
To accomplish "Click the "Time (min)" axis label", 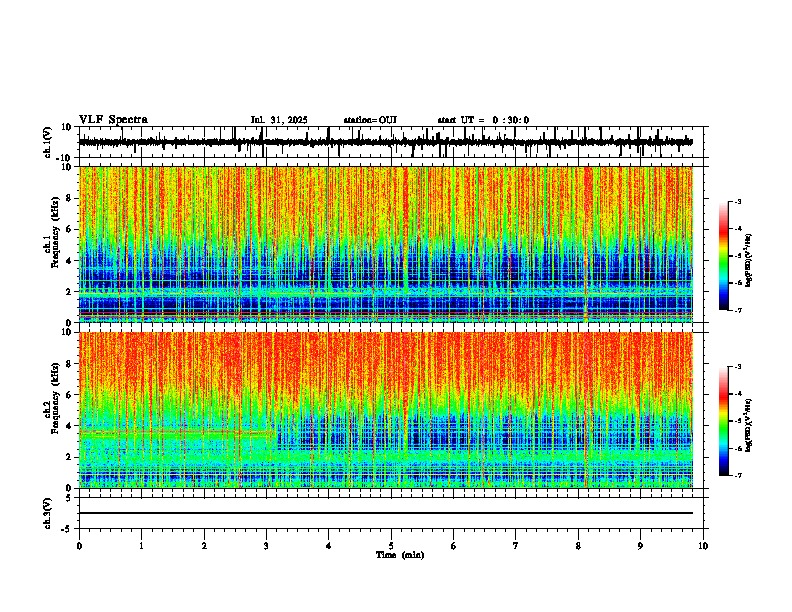I will (400, 555).
